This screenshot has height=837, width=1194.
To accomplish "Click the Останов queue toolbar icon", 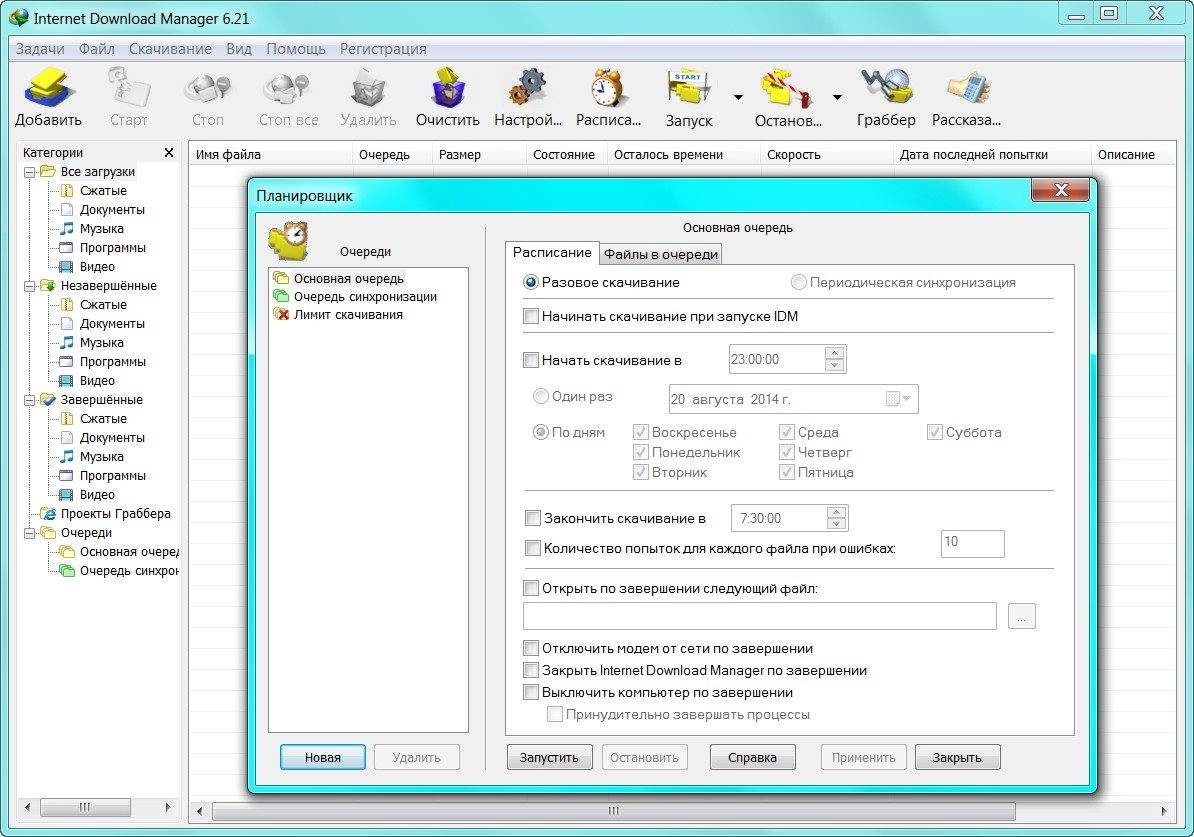I will pos(788,97).
